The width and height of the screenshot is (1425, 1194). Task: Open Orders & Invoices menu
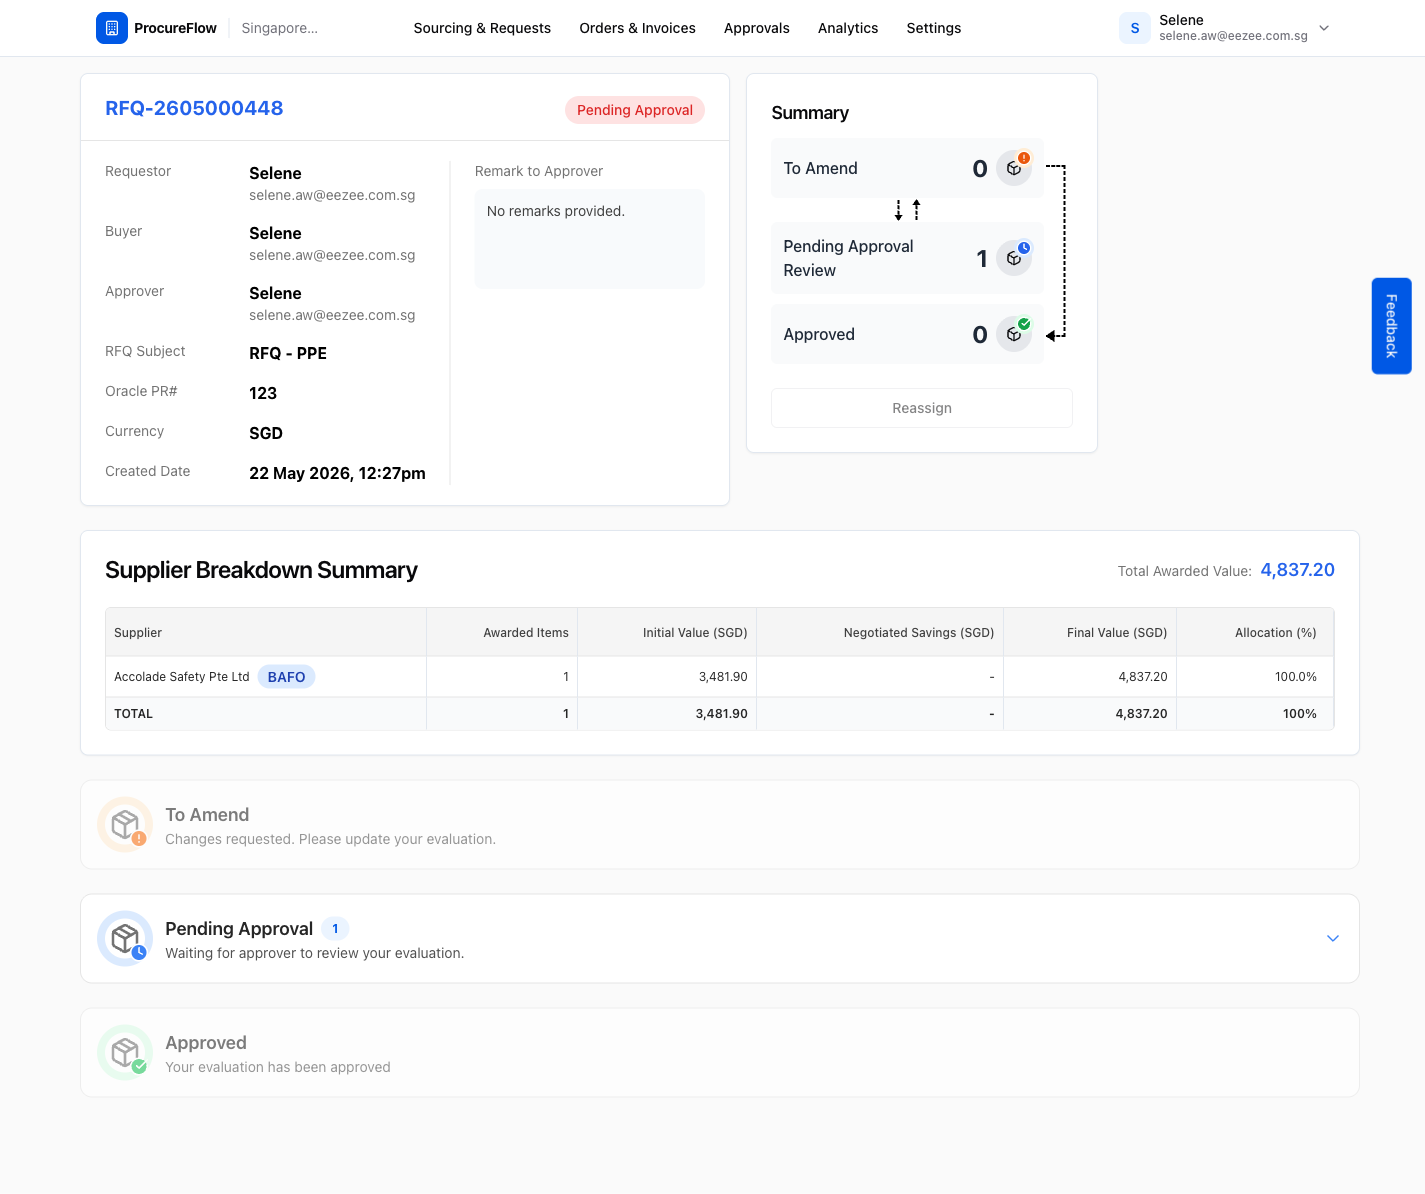(637, 28)
